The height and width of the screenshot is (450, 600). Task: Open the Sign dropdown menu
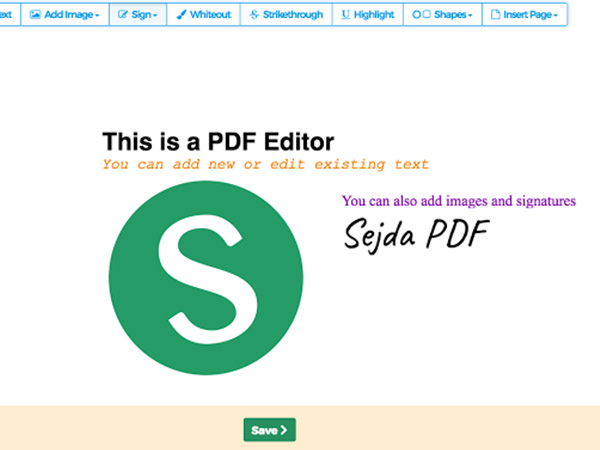click(x=138, y=15)
